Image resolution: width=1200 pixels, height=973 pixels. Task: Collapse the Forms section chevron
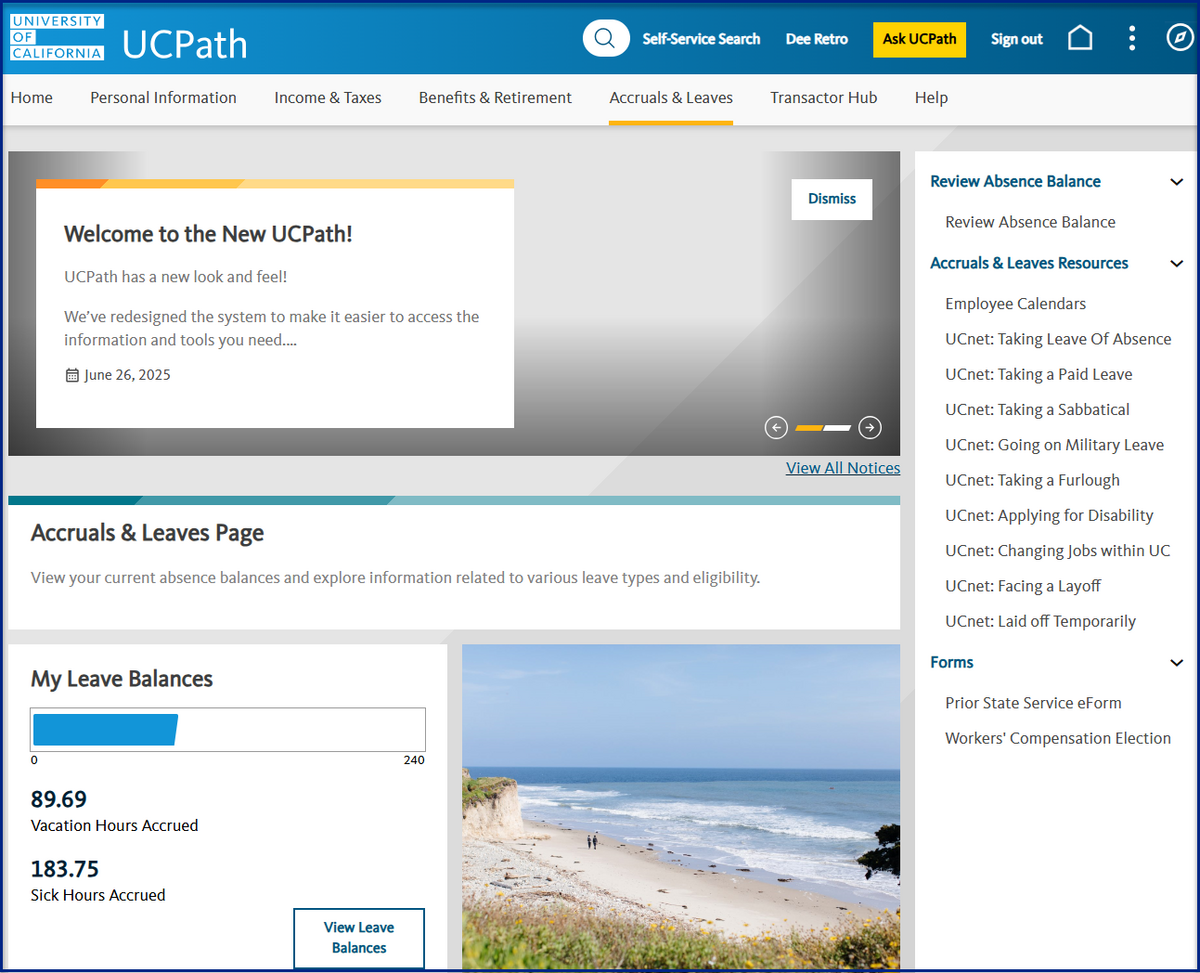point(1176,663)
